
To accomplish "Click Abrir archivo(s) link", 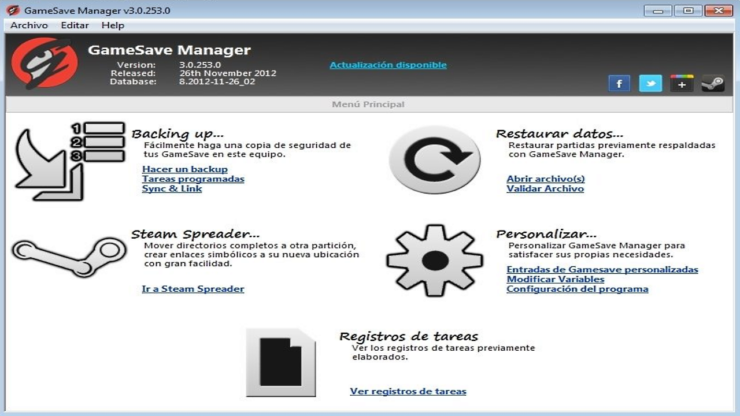I will 546,179.
